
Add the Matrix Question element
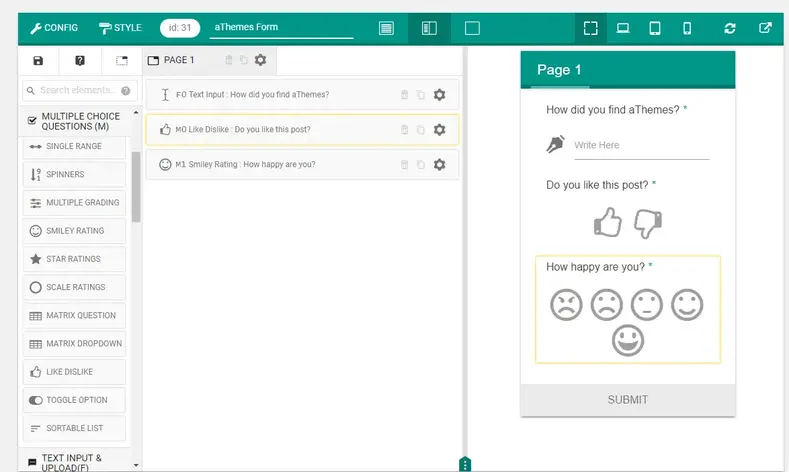click(74, 316)
